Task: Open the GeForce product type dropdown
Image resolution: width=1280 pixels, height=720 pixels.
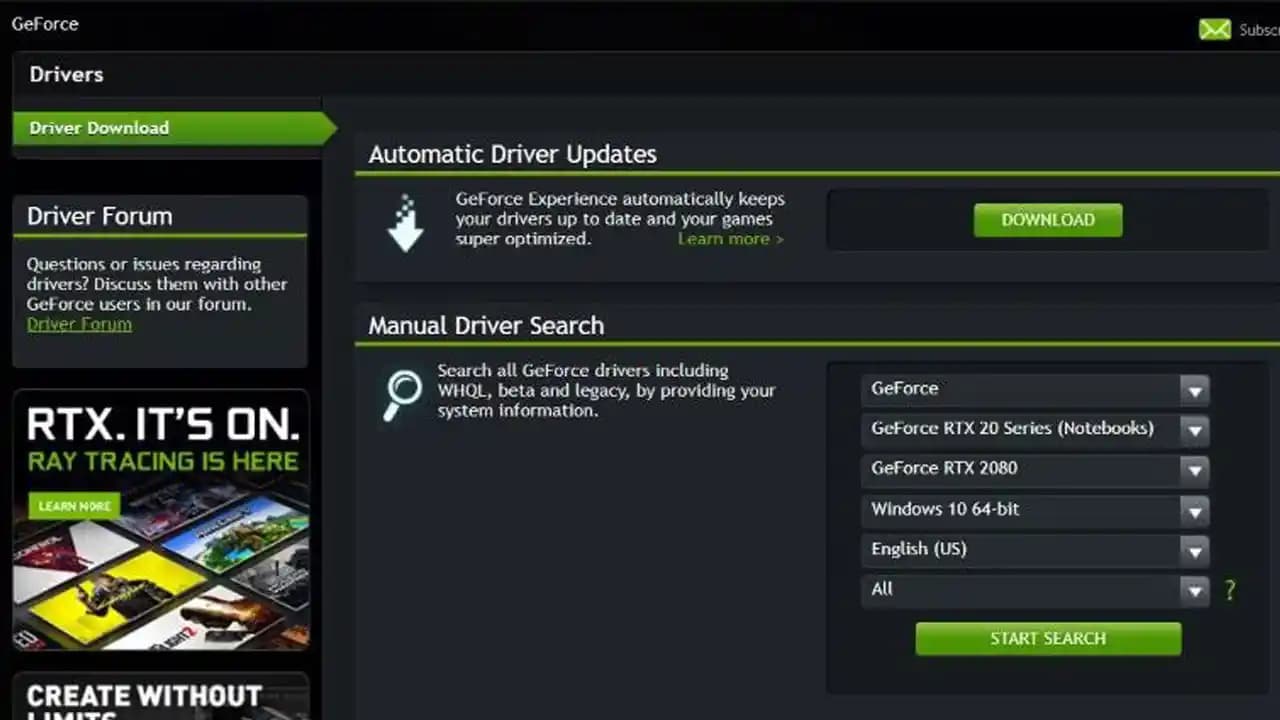Action: pyautogui.click(x=1035, y=389)
